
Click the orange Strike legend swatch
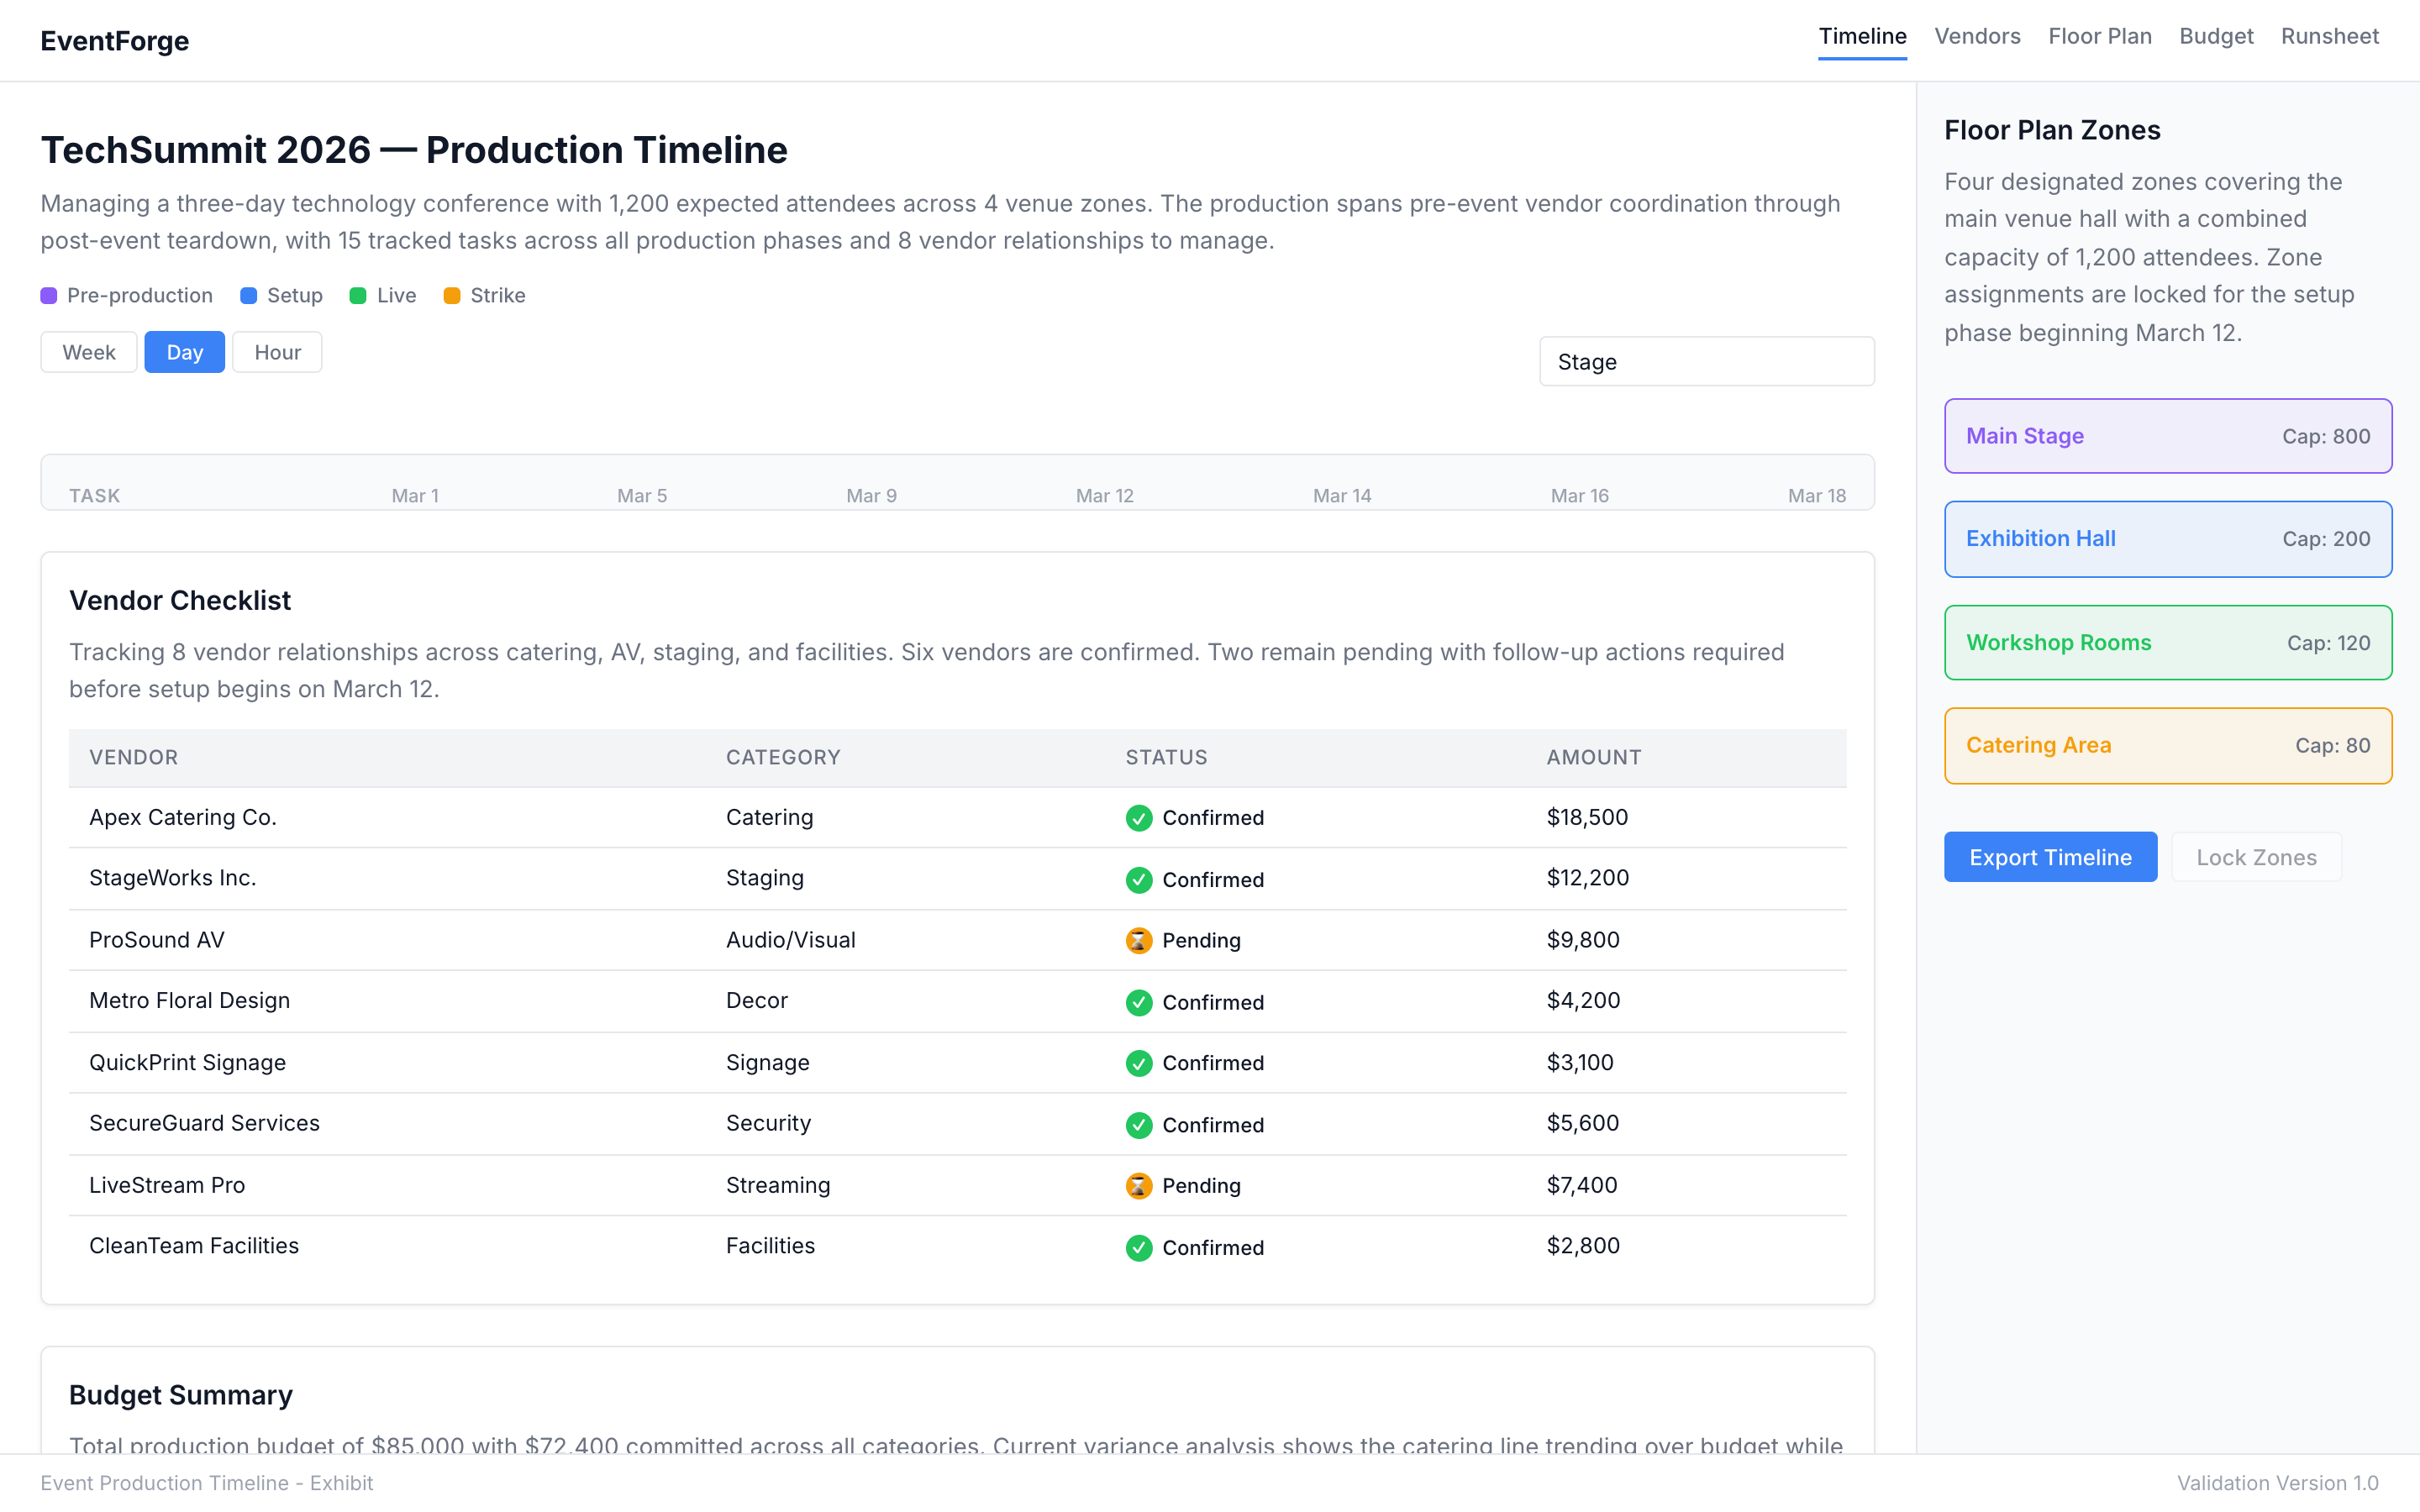coord(452,296)
